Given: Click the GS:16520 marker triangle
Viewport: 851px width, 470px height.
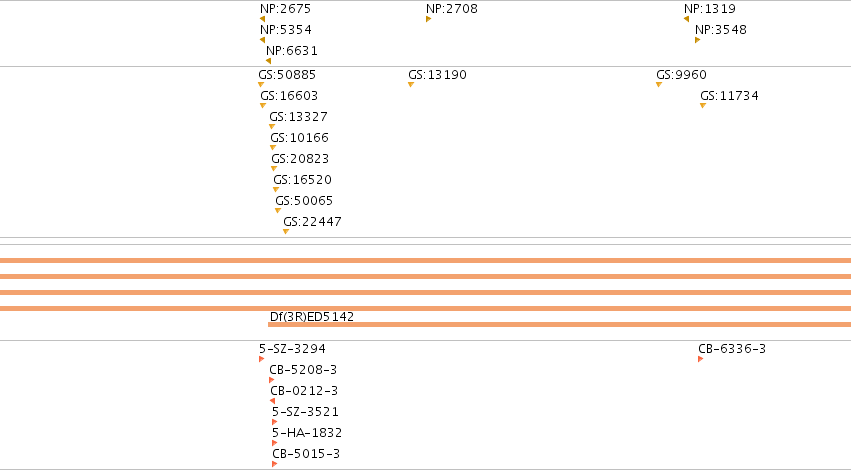Looking at the screenshot, I should [276, 190].
